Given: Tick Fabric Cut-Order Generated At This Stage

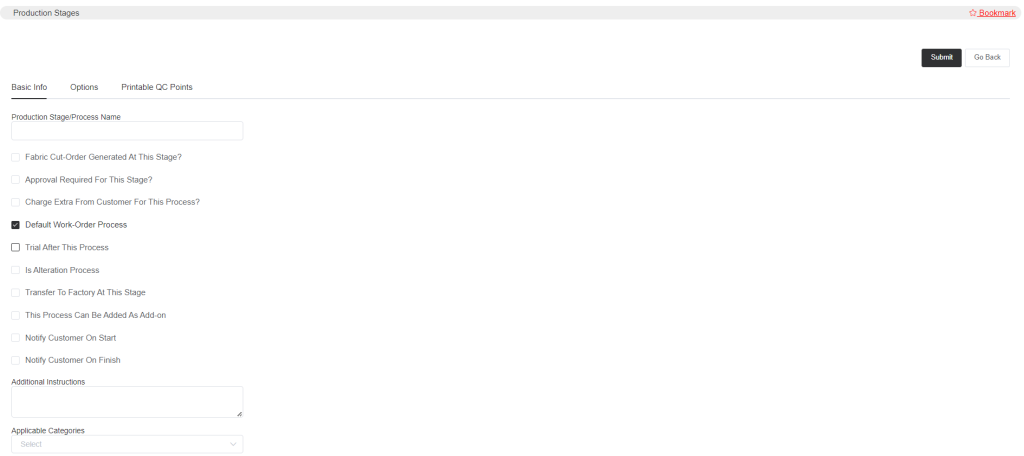Looking at the screenshot, I should tap(16, 157).
